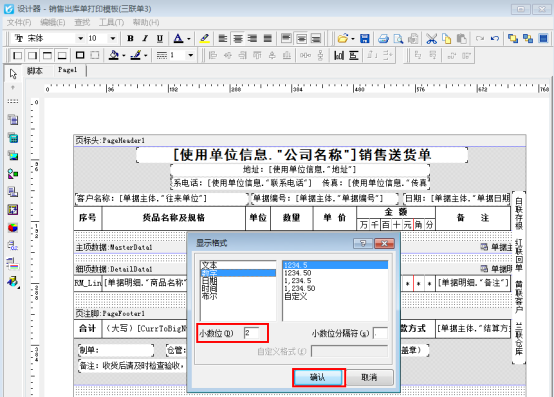
Task: Expand the font color dropdown arrow
Action: [x=189, y=38]
